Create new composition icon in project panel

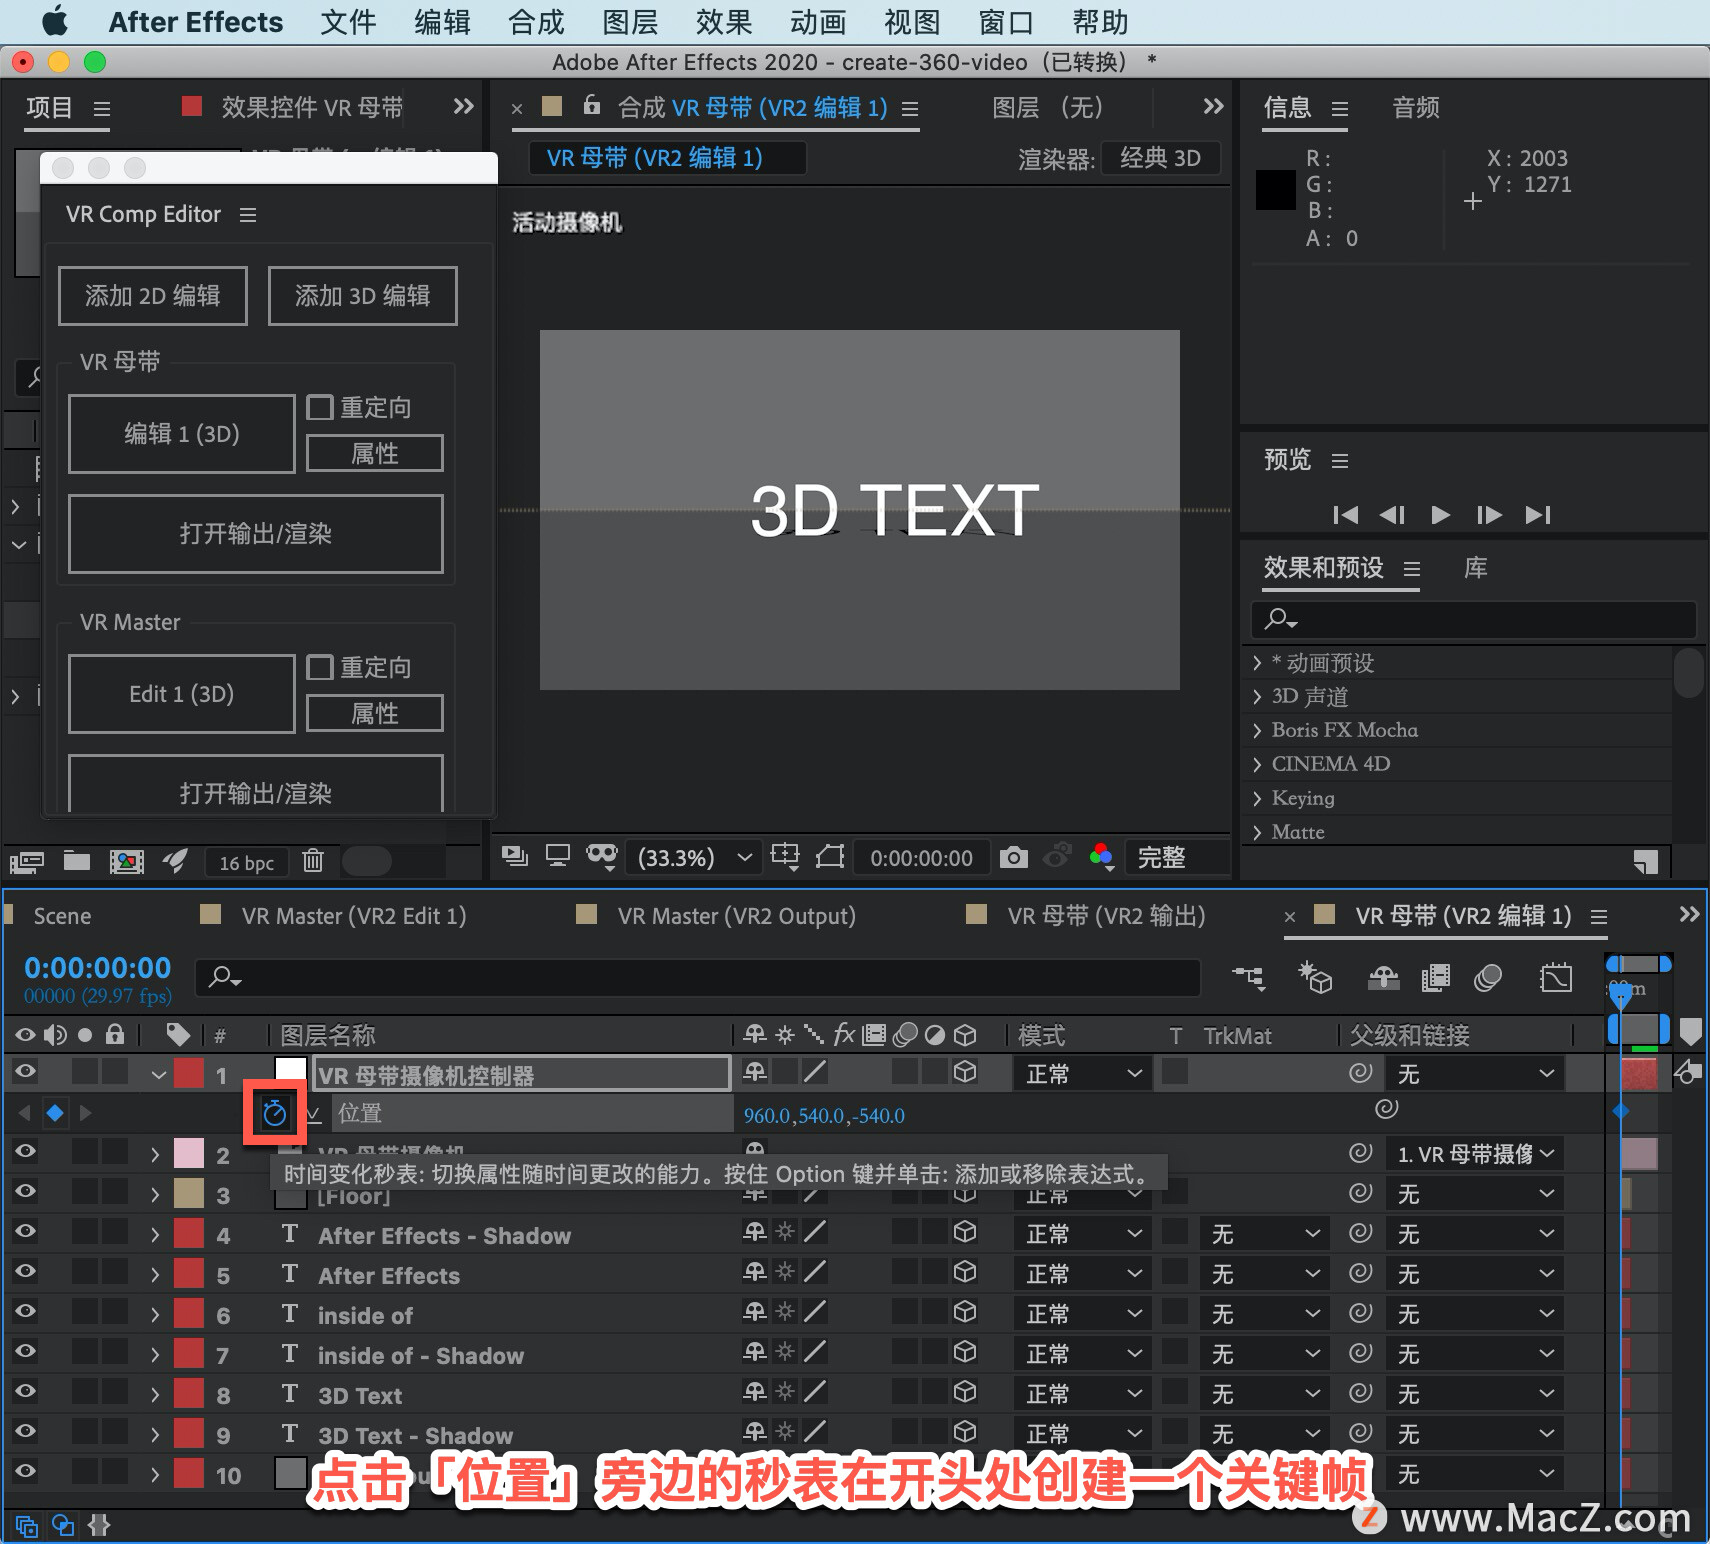[127, 861]
